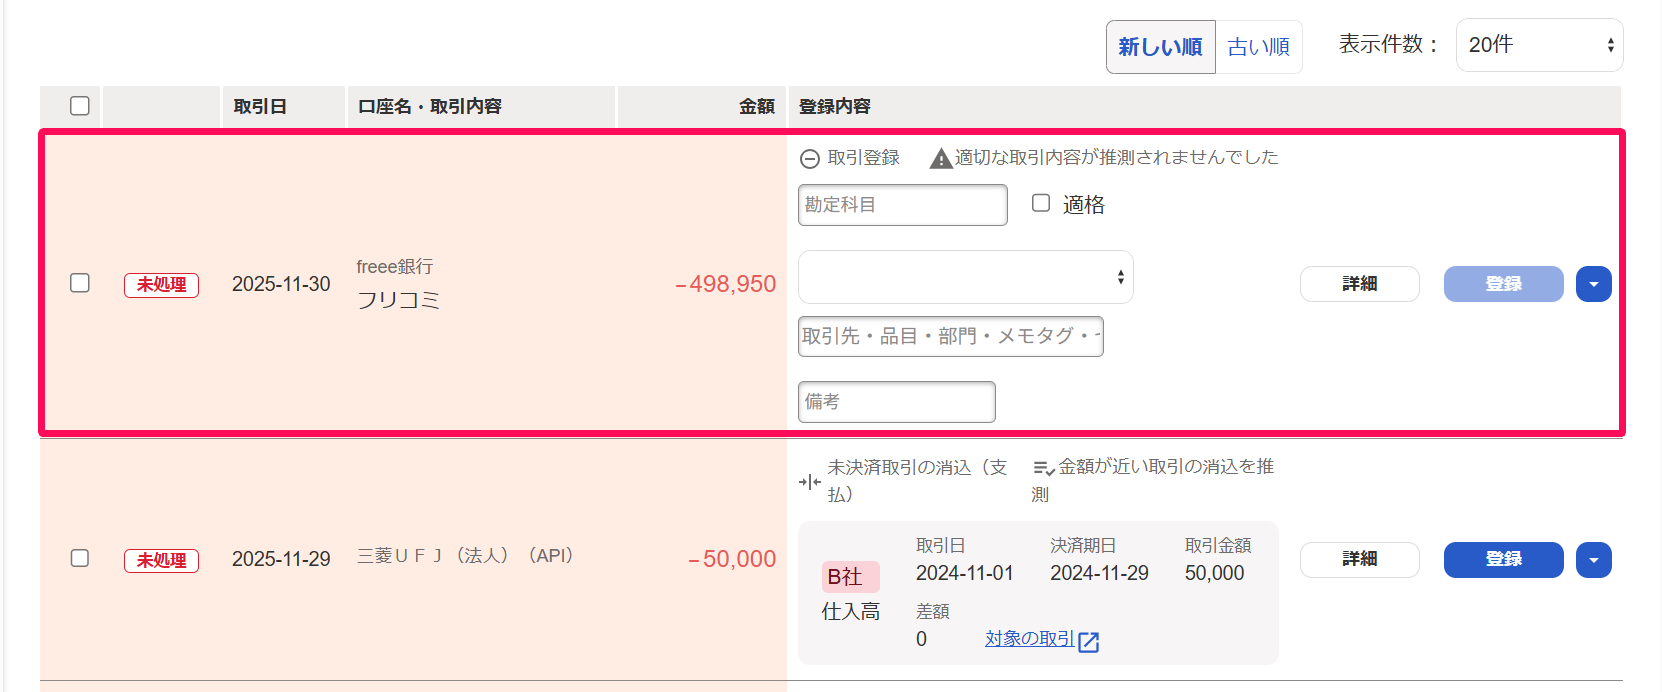The image size is (1662, 692).
Task: Click the 取引登録 minus-circle icon
Action: click(810, 159)
